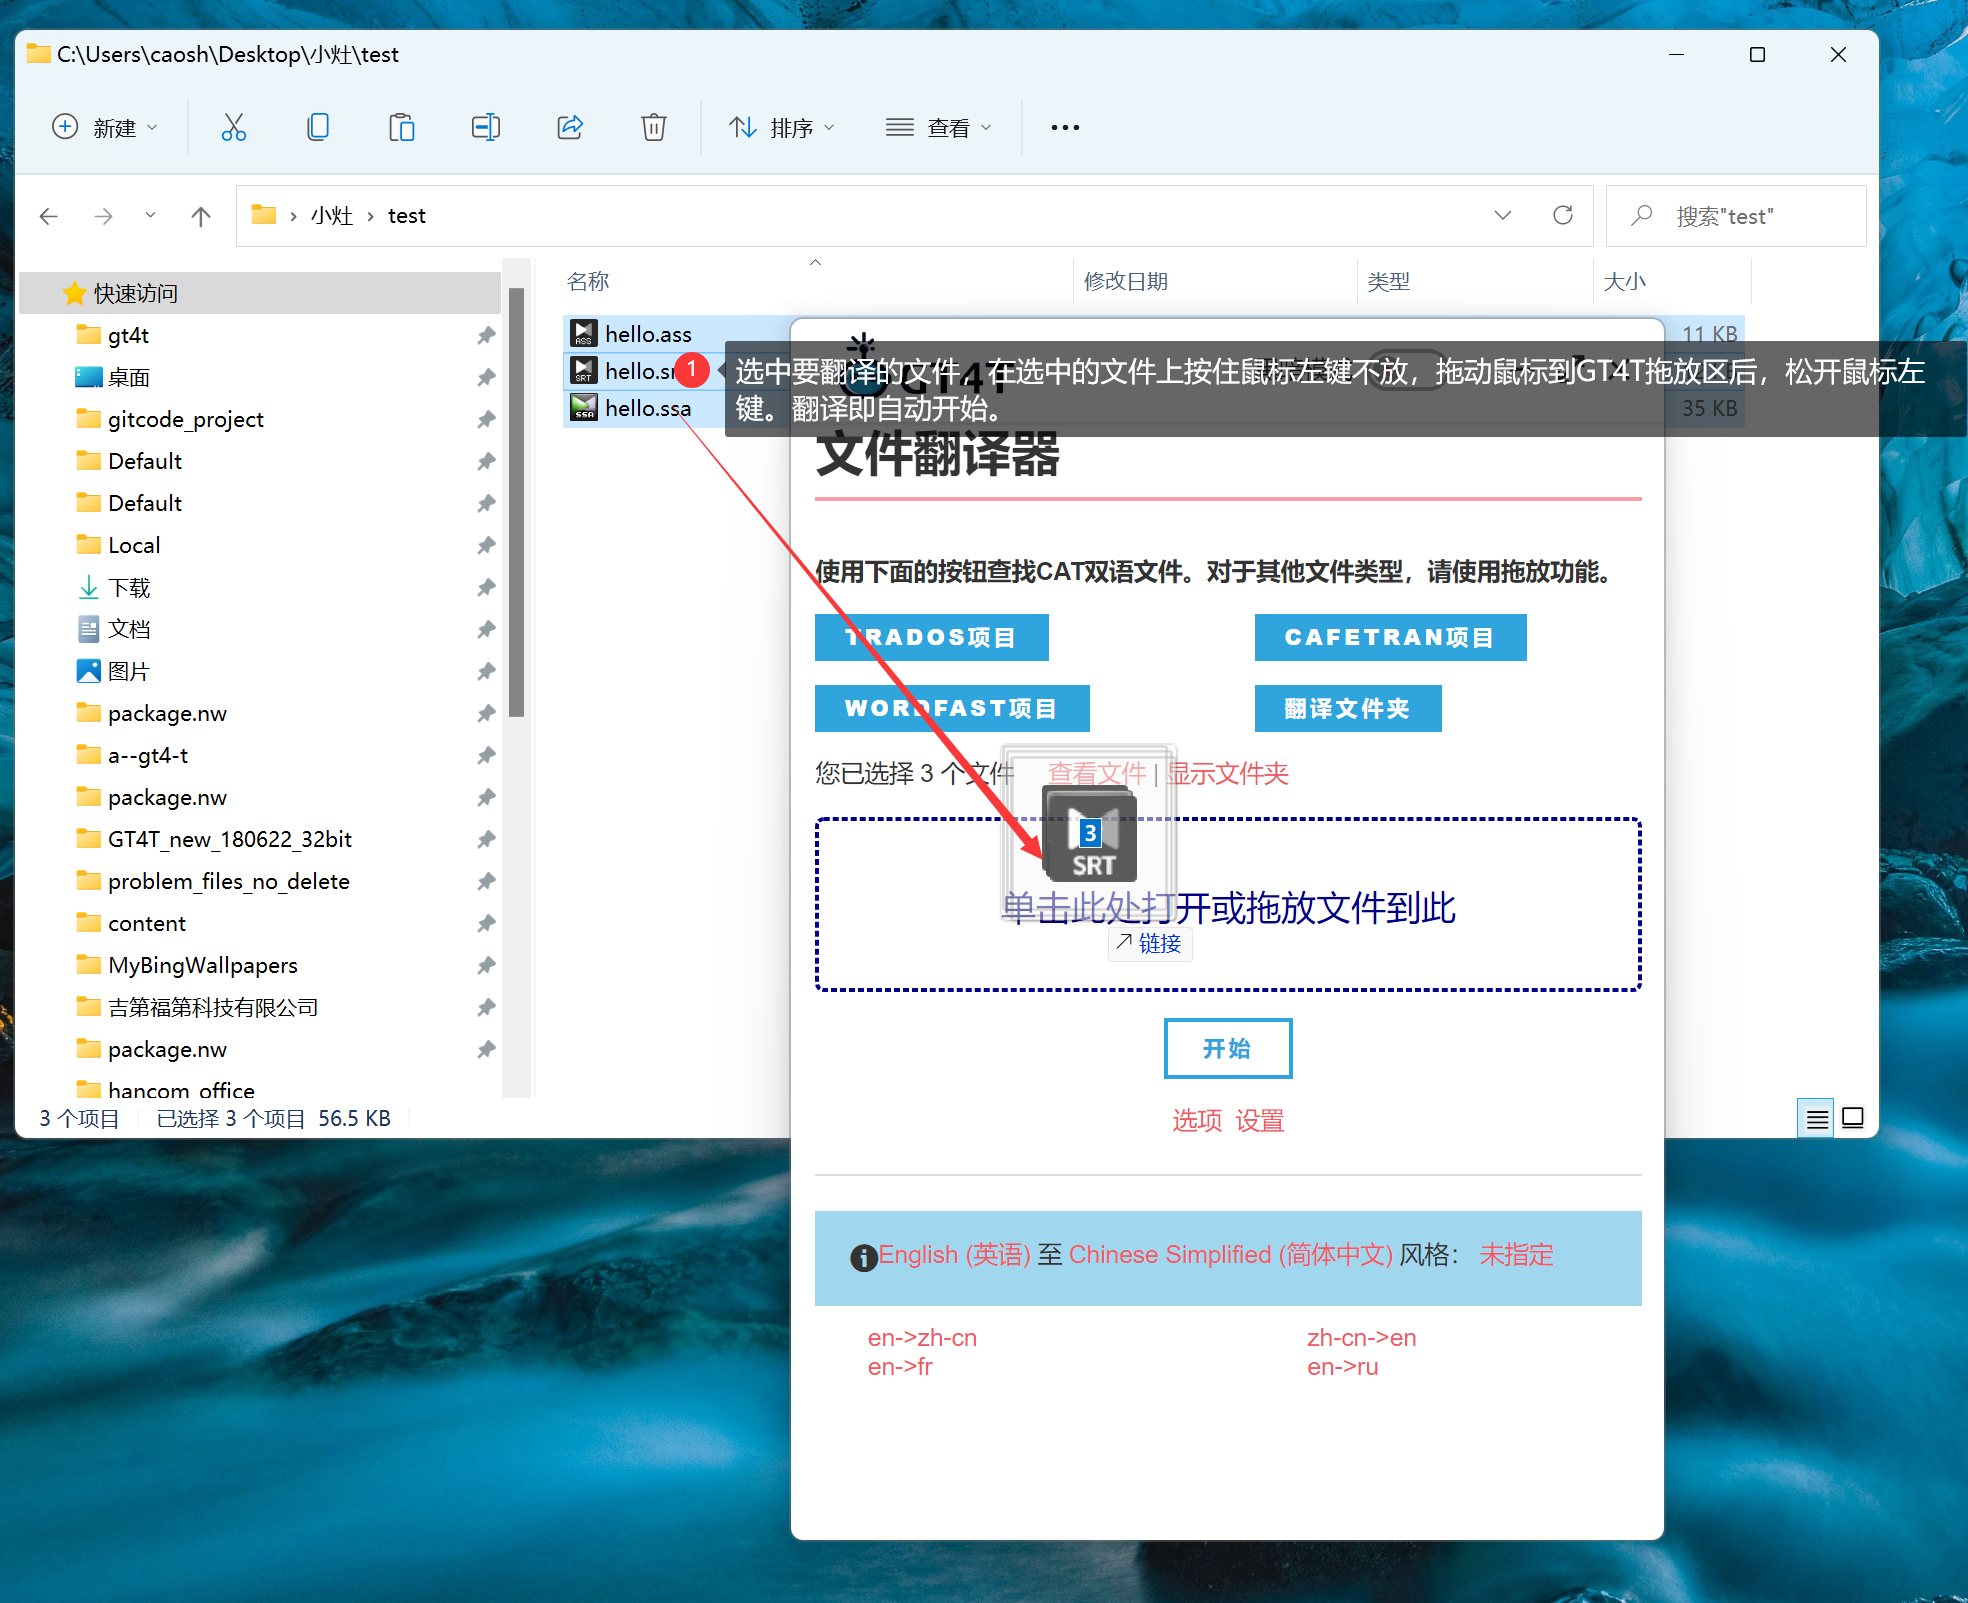
Task: Navigate up one folder with the up arrow
Action: pos(201,216)
